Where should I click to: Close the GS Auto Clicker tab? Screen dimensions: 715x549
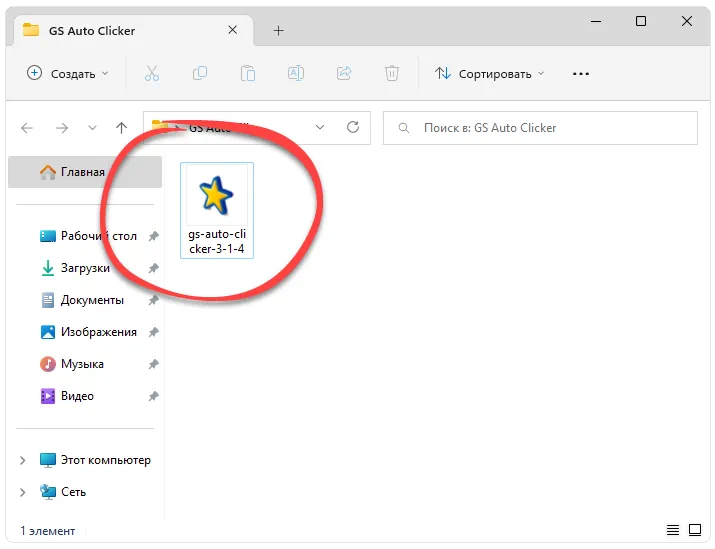pyautogui.click(x=233, y=30)
